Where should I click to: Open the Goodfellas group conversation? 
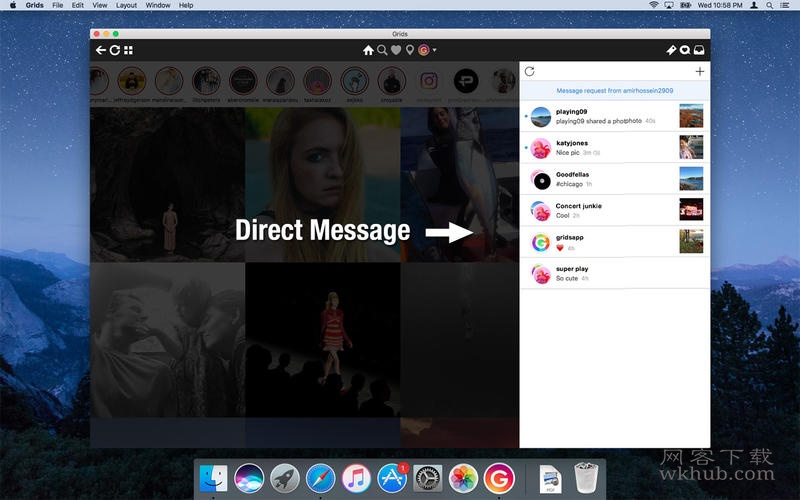point(614,179)
